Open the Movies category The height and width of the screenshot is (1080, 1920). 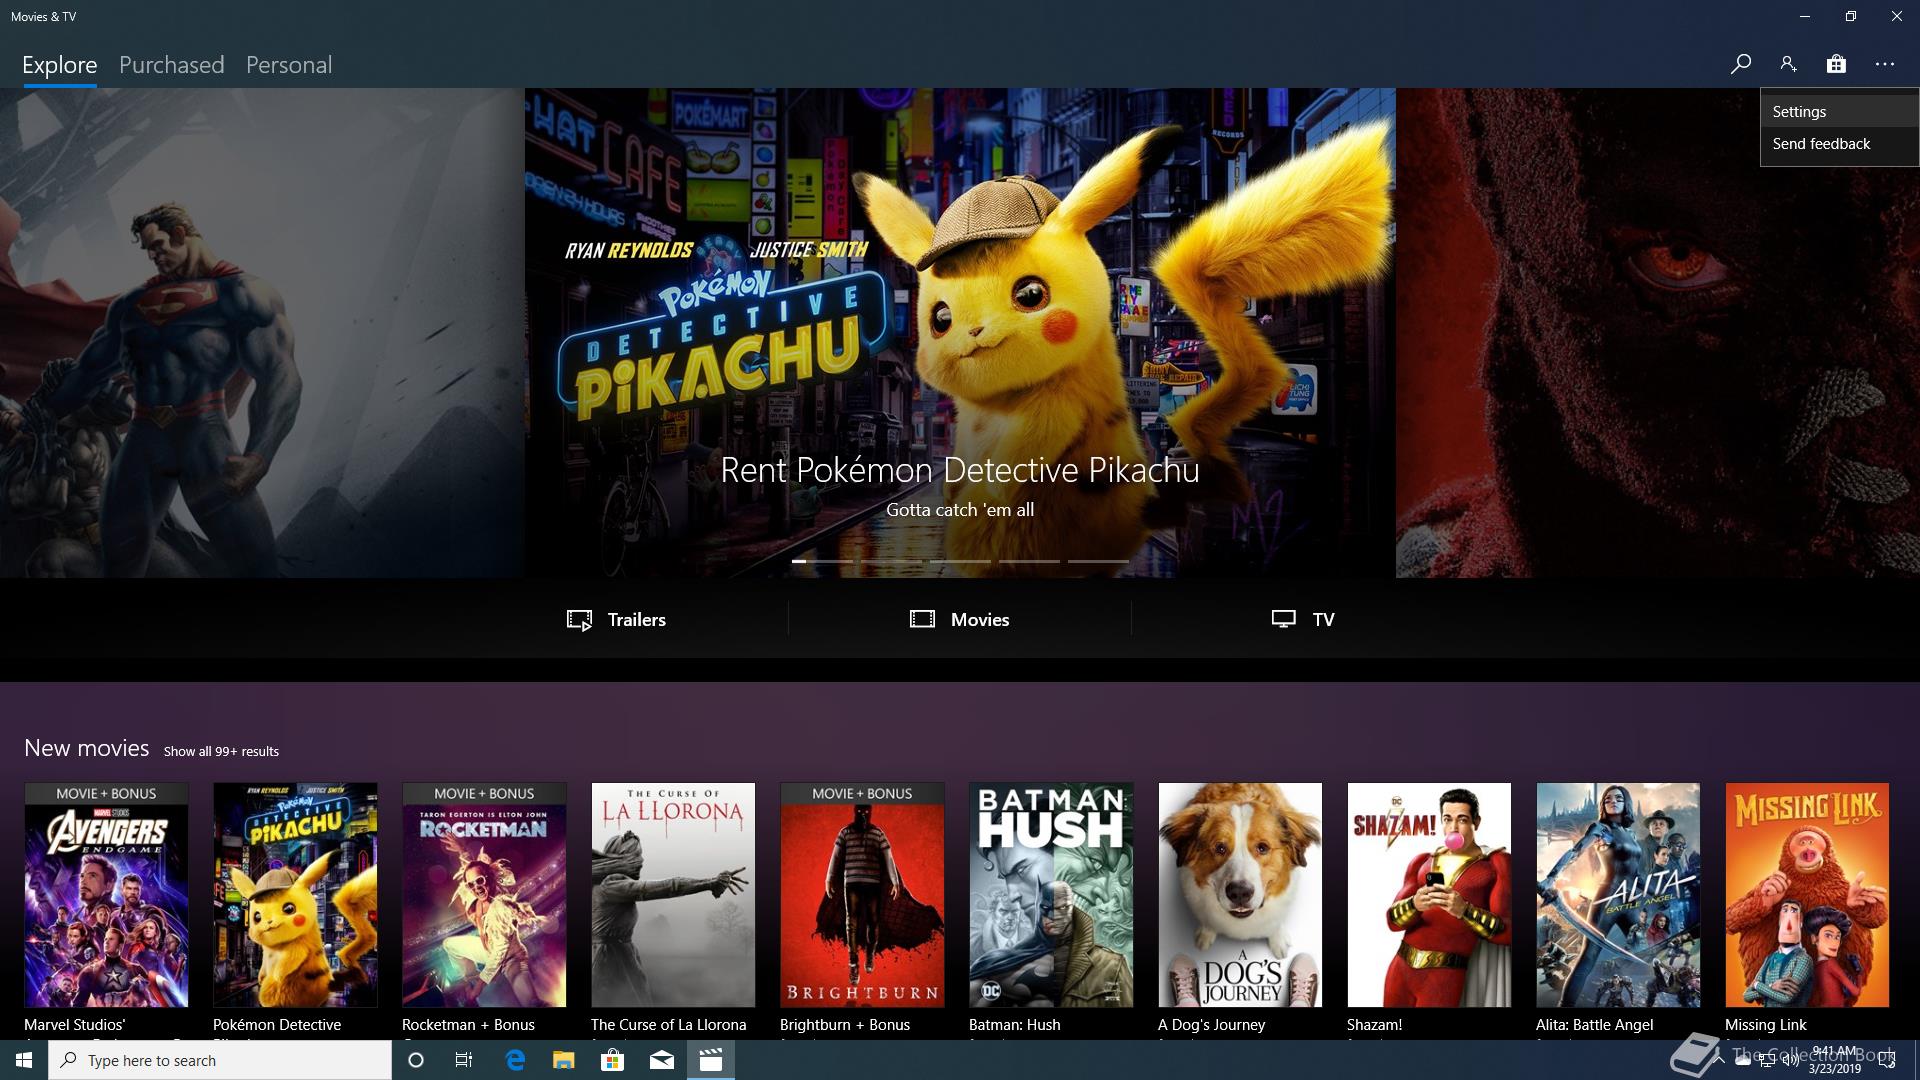tap(959, 619)
